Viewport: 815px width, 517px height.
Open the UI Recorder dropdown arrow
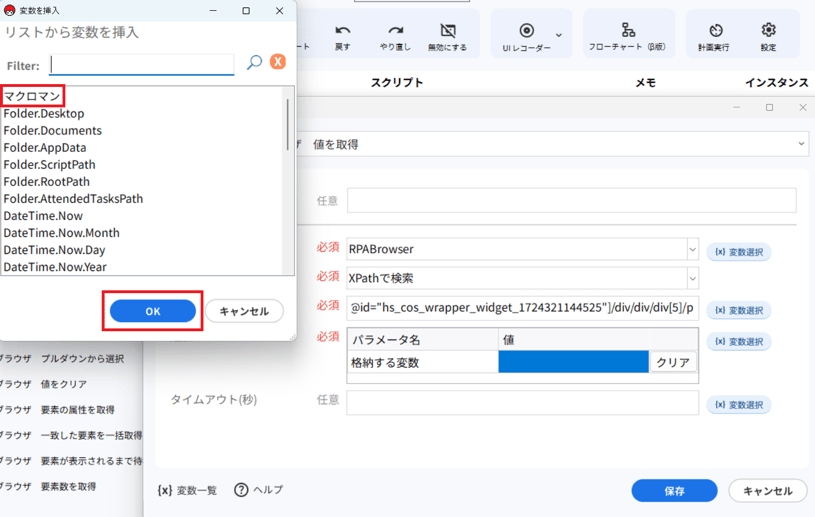pyautogui.click(x=559, y=35)
